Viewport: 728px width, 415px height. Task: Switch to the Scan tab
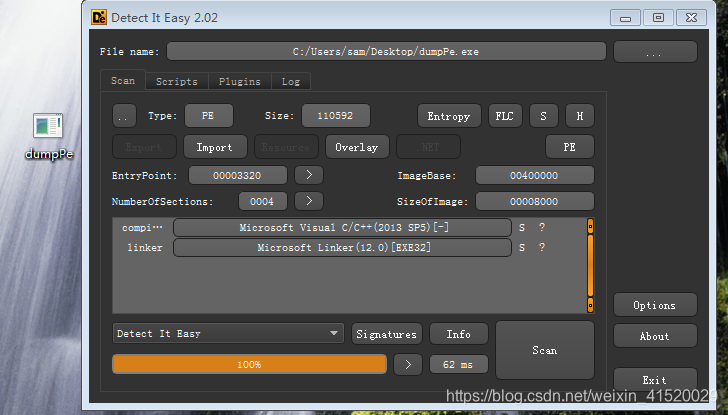tap(123, 81)
